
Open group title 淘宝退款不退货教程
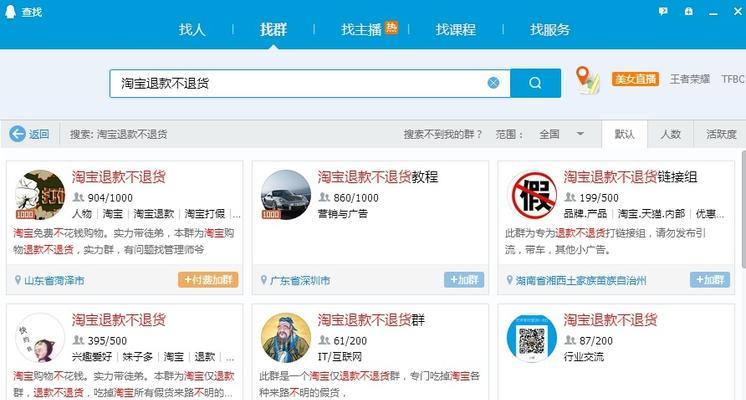click(x=378, y=177)
